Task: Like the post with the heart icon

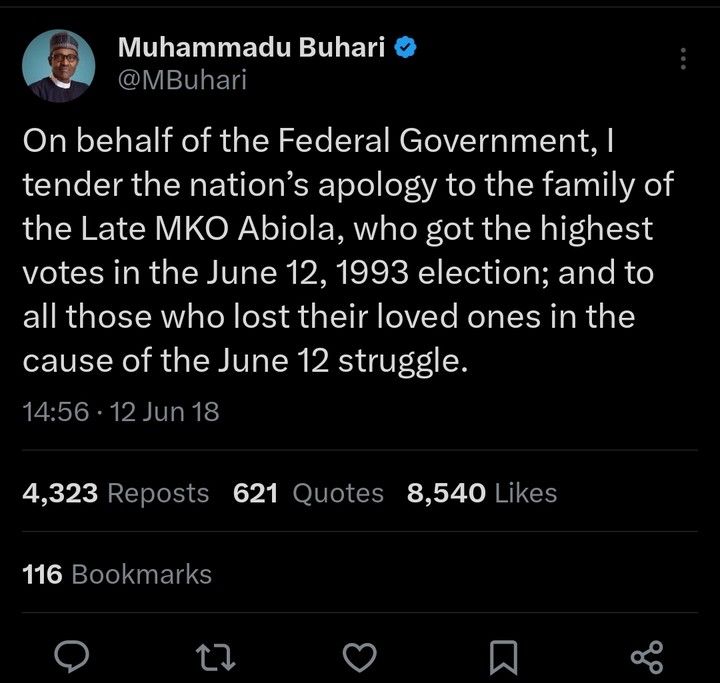Action: click(x=360, y=657)
